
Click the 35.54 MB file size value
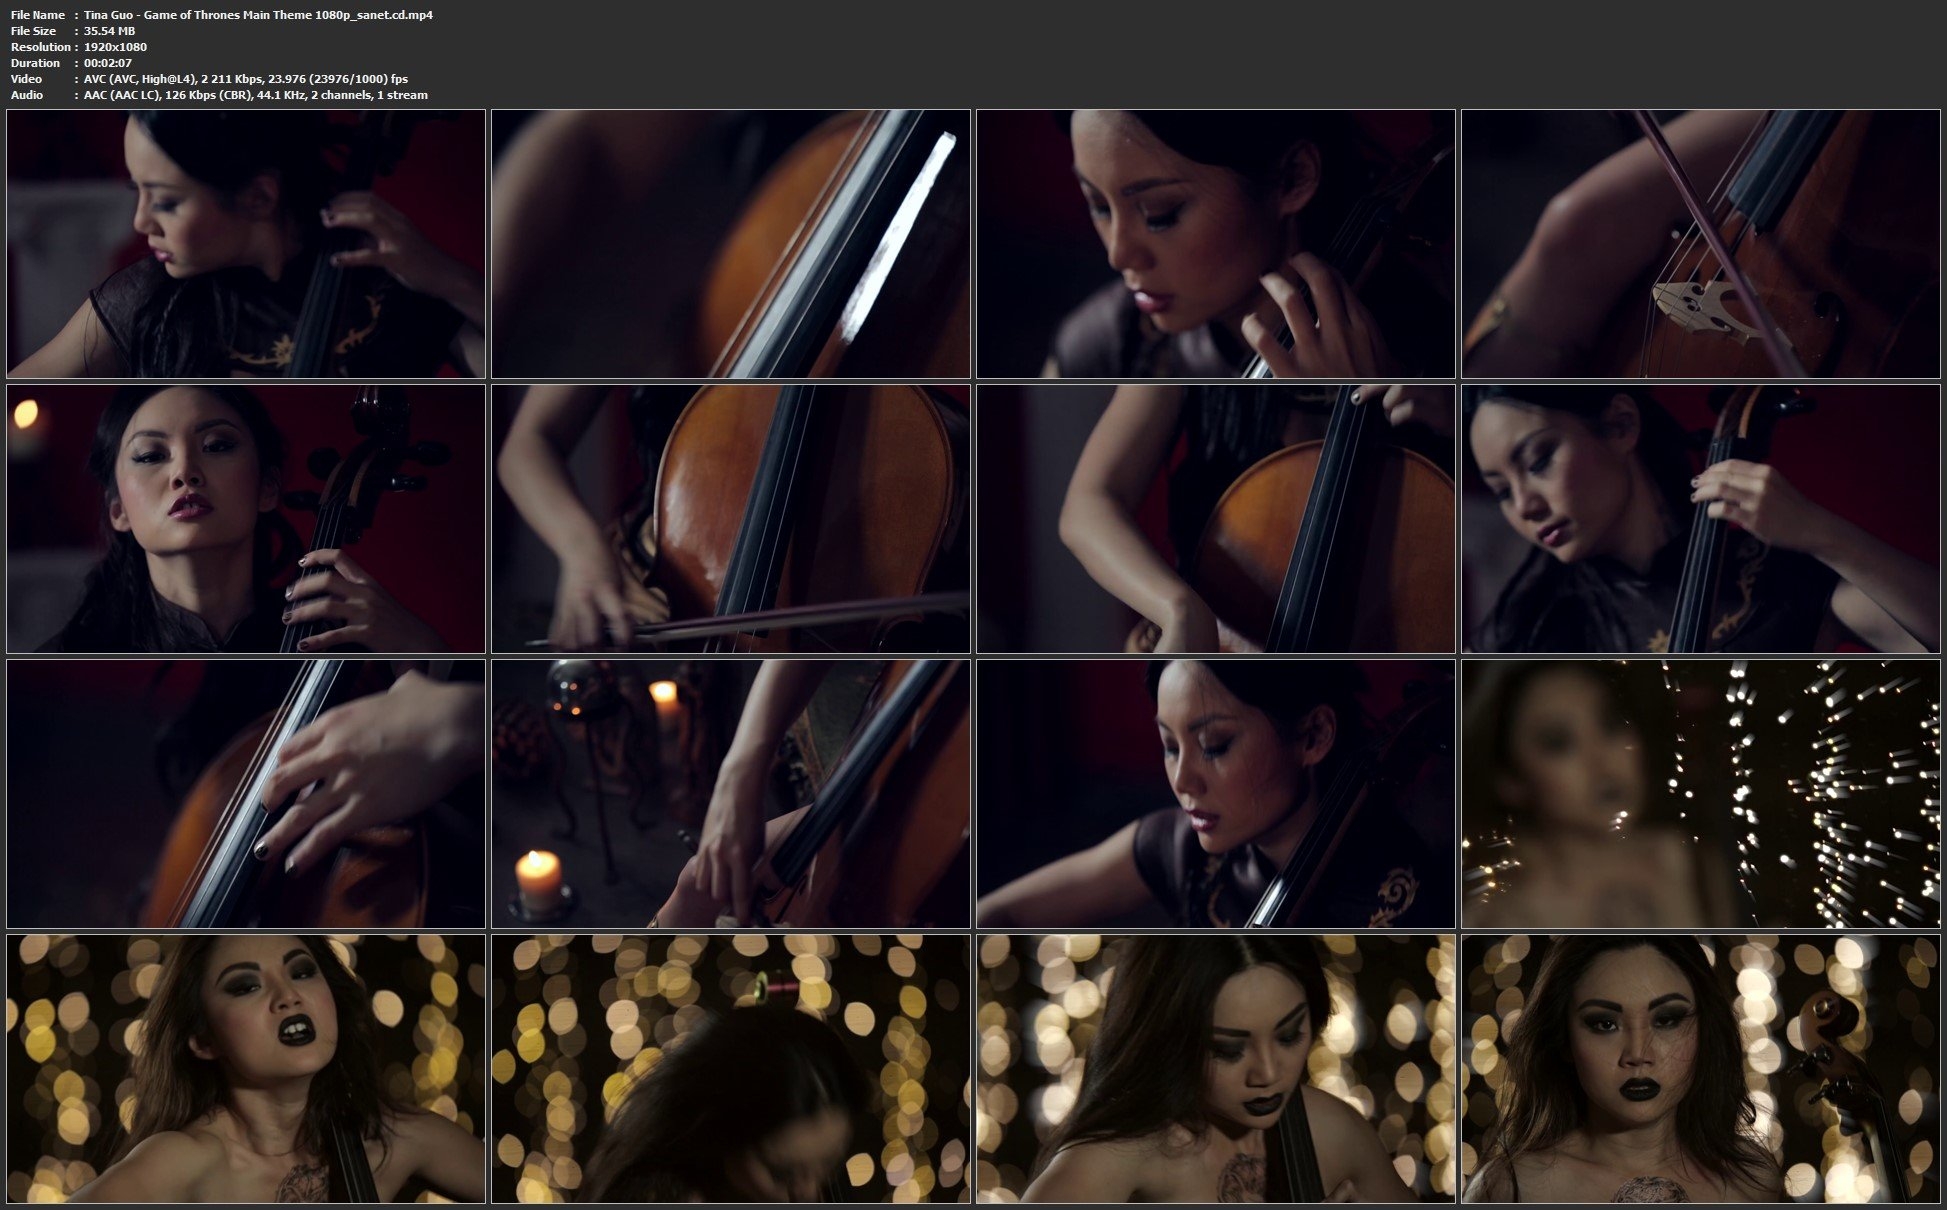(x=109, y=31)
